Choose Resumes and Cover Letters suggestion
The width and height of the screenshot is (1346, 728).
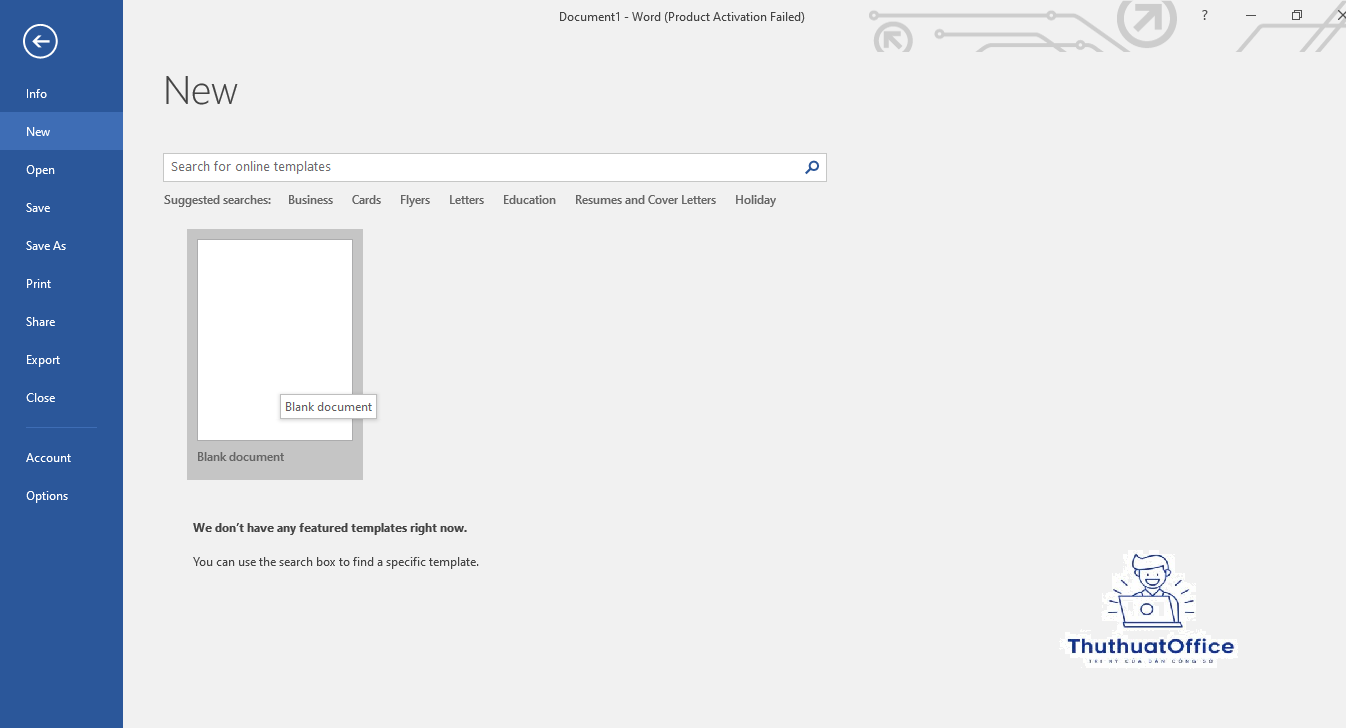point(645,200)
